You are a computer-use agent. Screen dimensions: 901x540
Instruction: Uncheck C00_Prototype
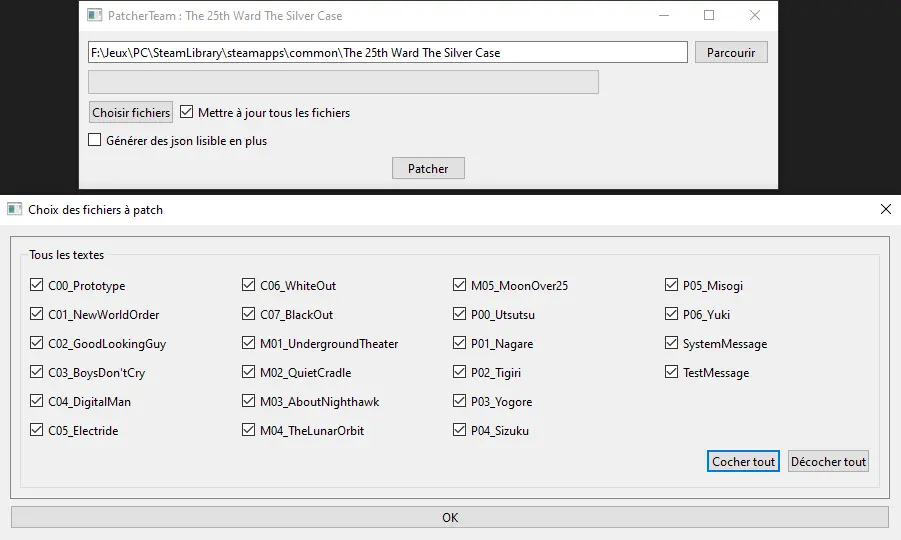36,284
